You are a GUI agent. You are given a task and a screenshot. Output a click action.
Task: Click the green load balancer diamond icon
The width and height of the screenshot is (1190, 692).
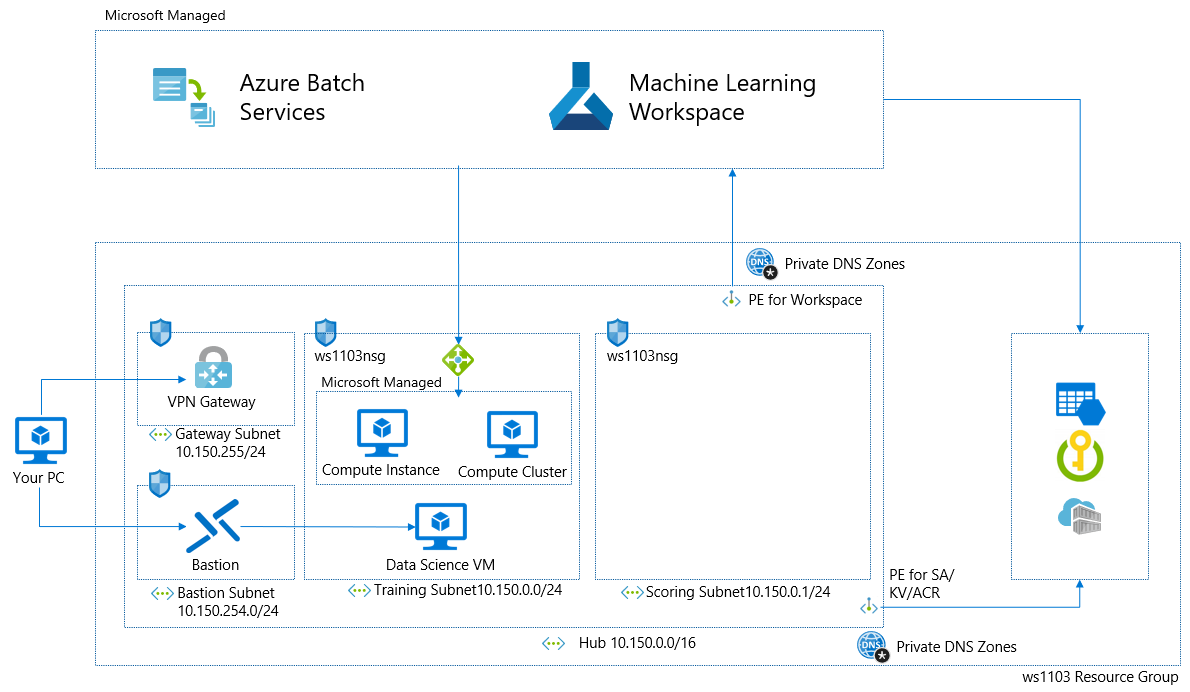(x=458, y=360)
